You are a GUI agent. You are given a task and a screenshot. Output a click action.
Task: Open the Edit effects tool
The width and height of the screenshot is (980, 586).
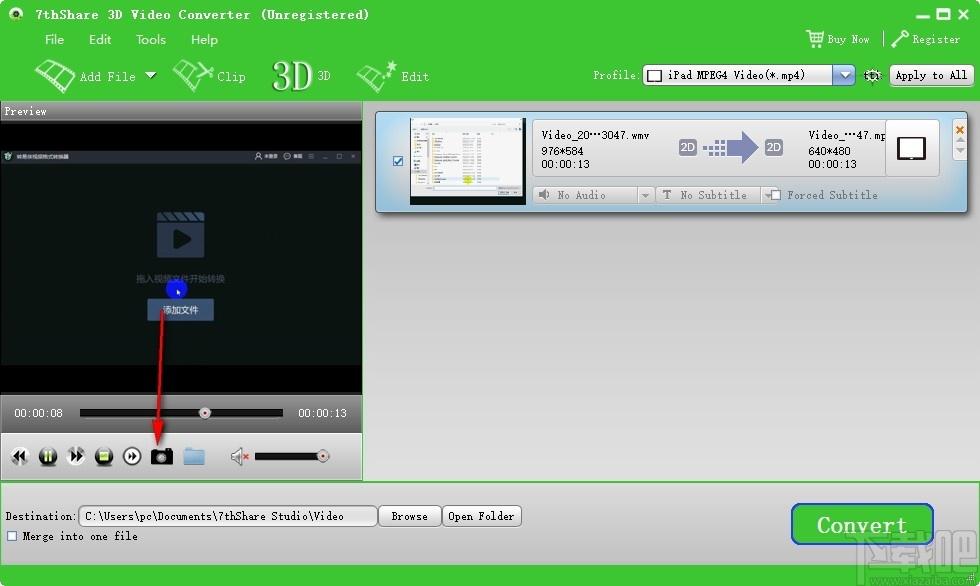pos(392,76)
